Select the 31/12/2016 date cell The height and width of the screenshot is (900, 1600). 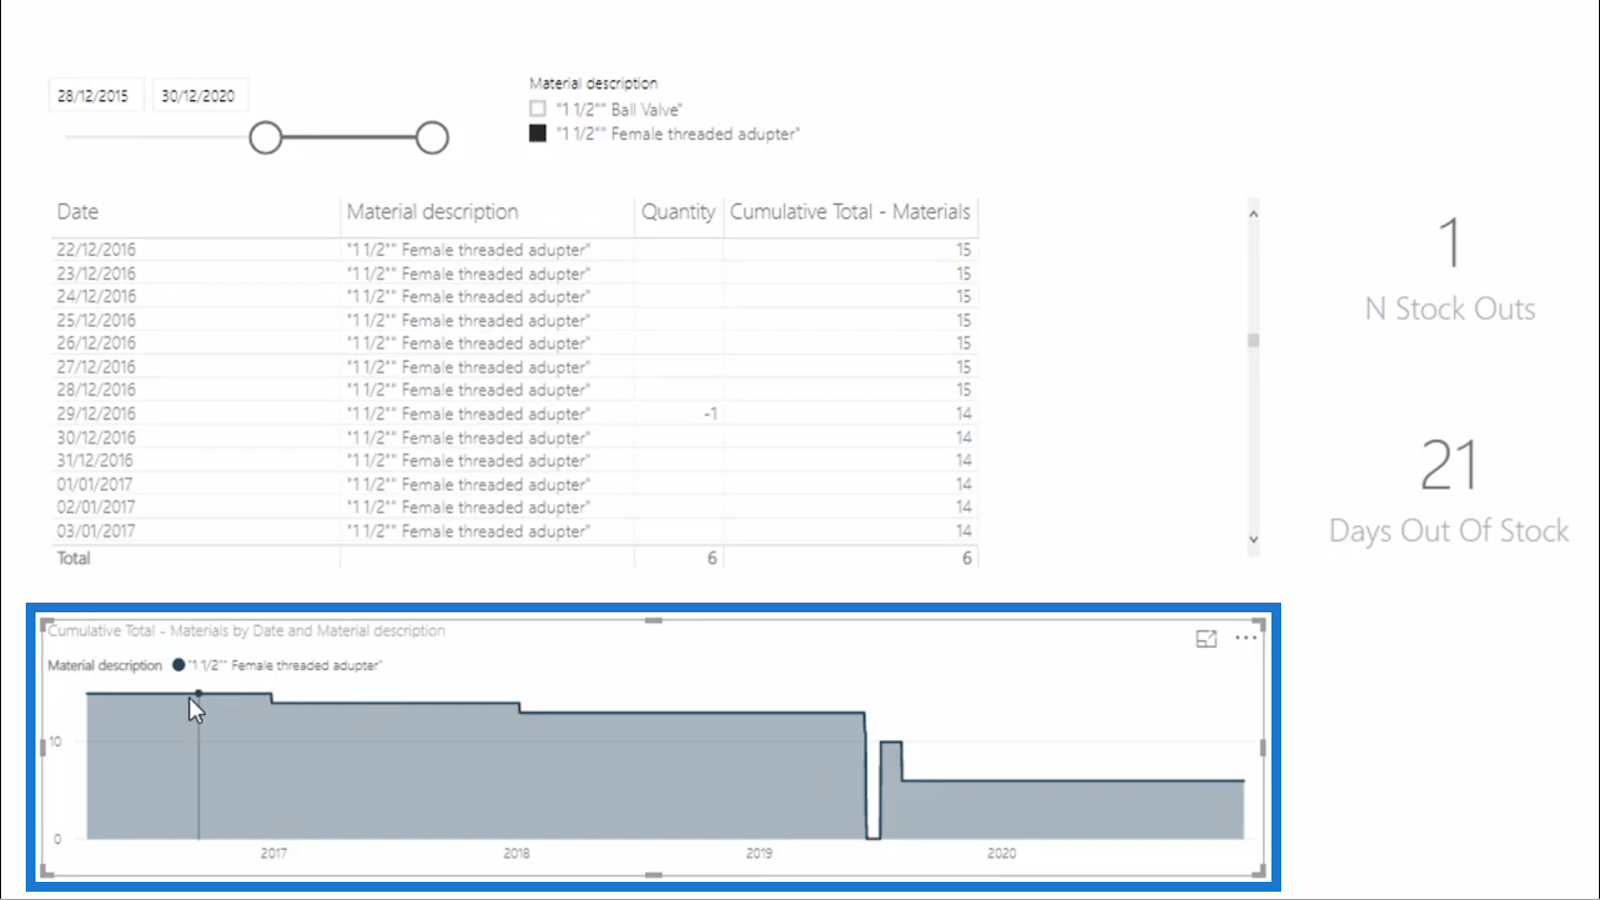coord(95,460)
